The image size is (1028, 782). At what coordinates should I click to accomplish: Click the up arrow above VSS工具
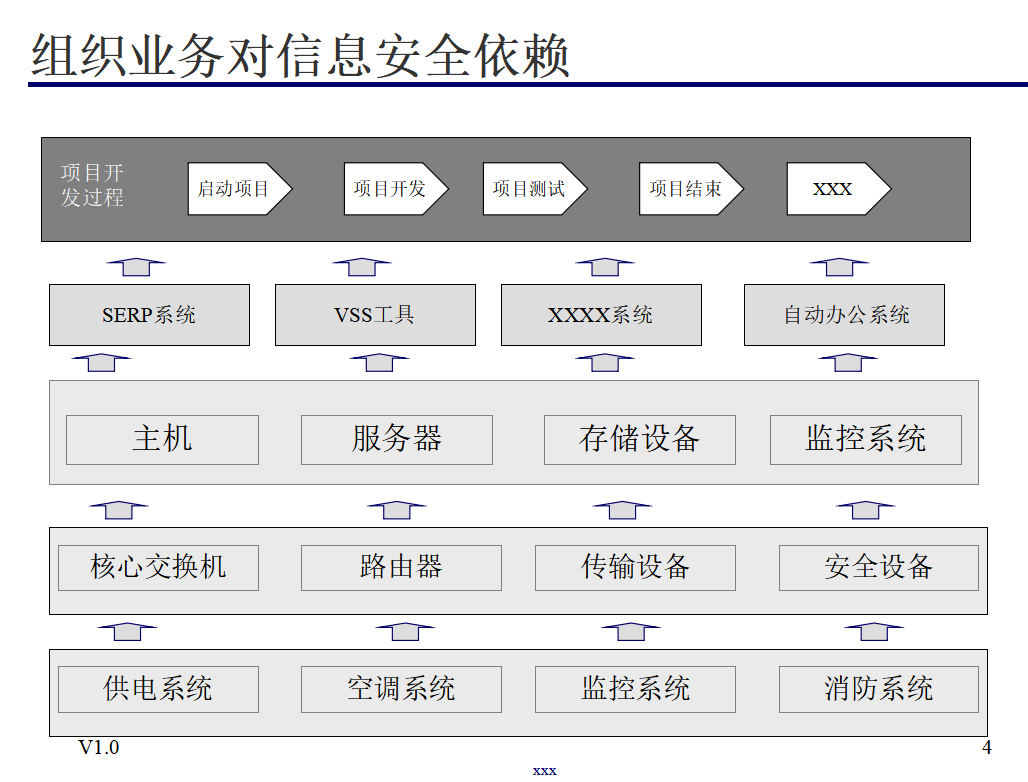point(362,267)
